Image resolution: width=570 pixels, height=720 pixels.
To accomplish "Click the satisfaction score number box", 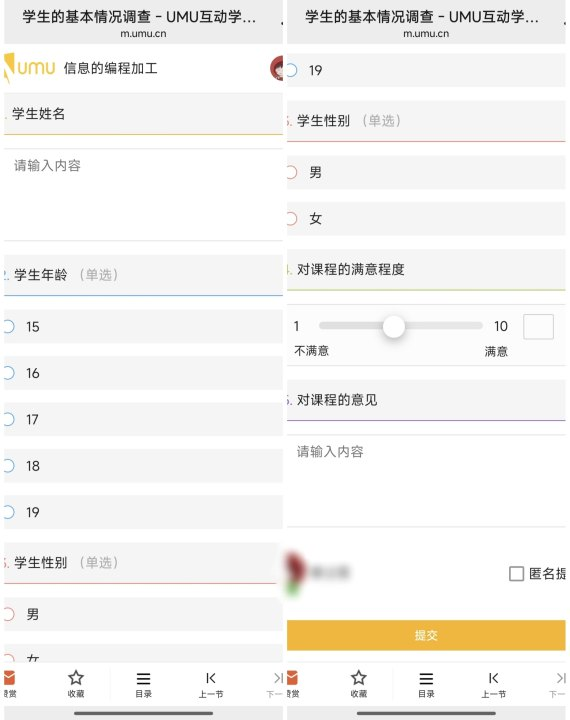I will (538, 326).
